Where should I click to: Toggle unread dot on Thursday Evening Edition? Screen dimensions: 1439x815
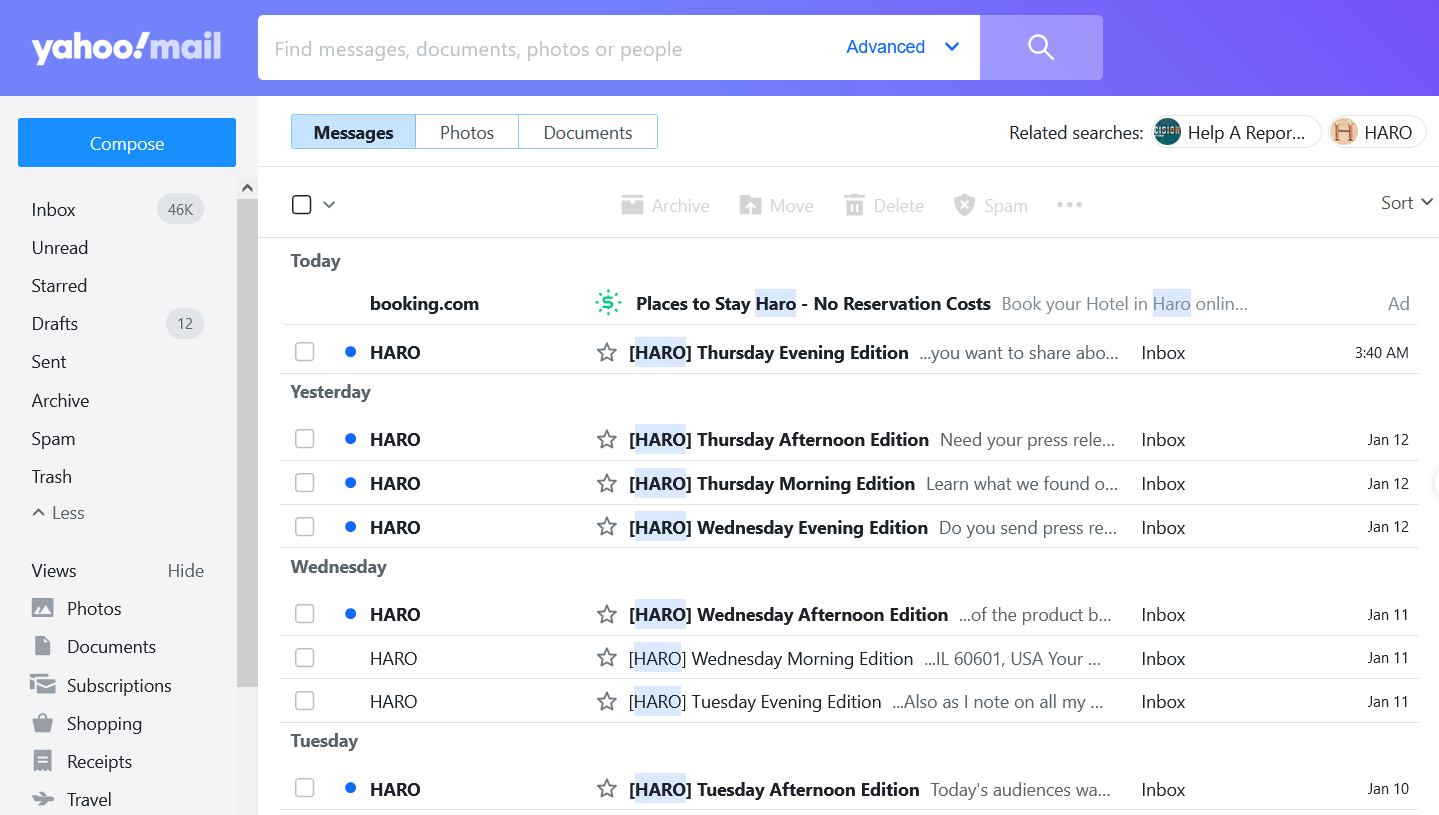[x=350, y=352]
